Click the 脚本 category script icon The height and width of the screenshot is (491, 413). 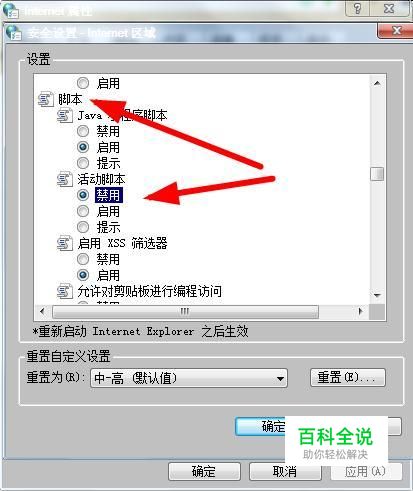point(46,99)
